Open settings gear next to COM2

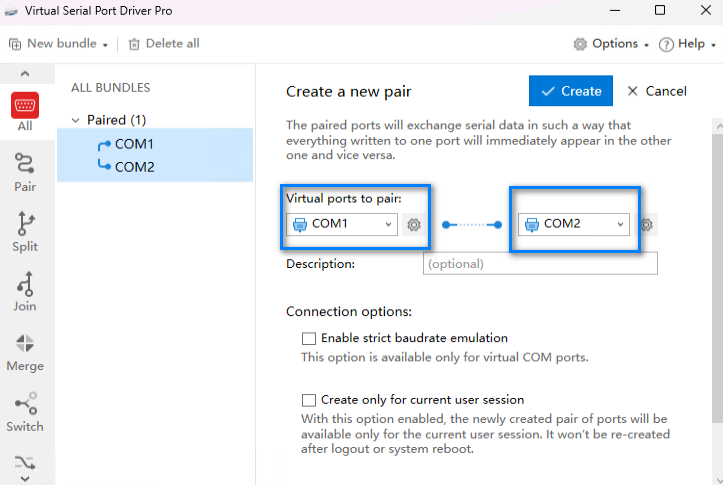click(646, 225)
